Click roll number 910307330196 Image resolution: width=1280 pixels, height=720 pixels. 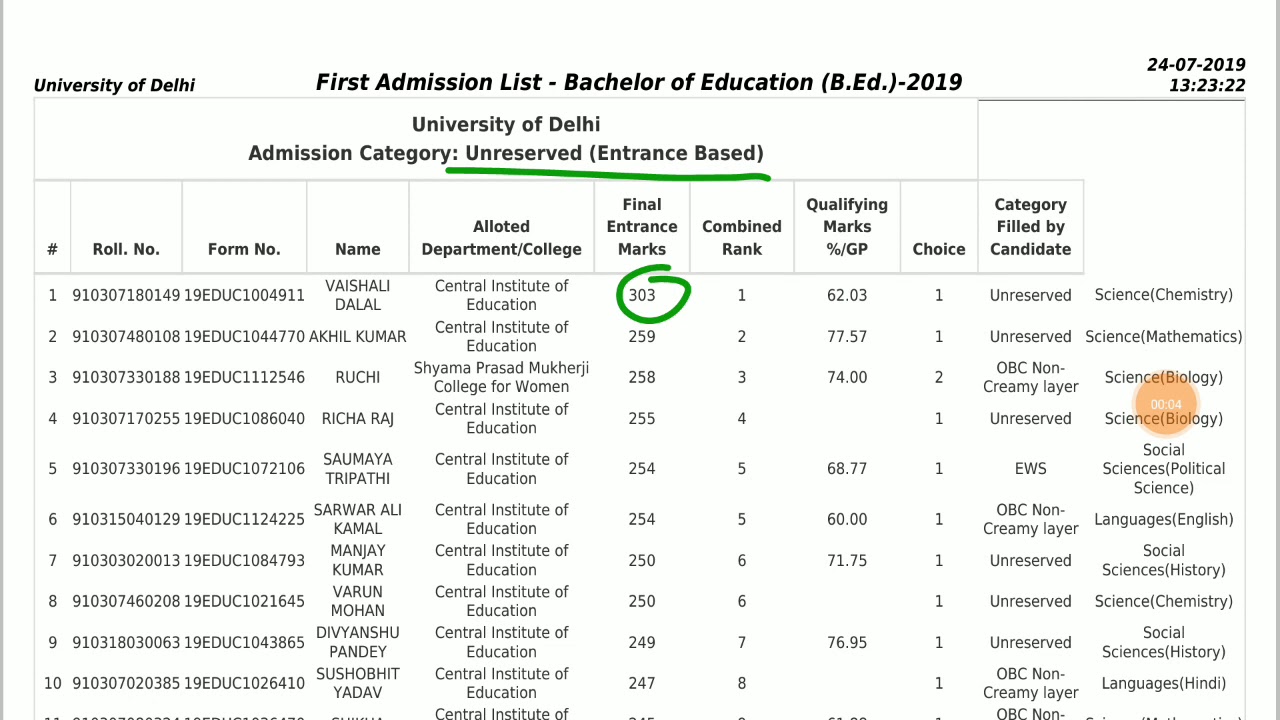(x=126, y=469)
